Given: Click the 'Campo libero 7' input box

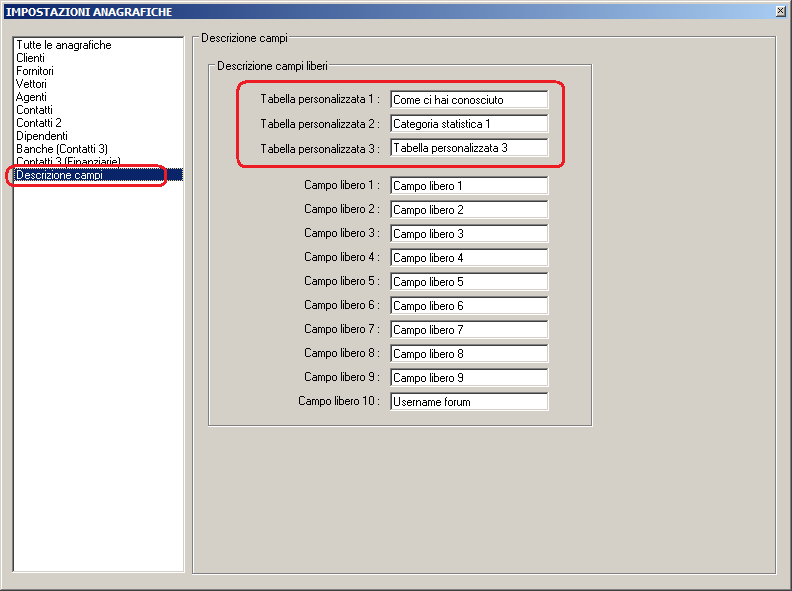Looking at the screenshot, I should [x=469, y=329].
